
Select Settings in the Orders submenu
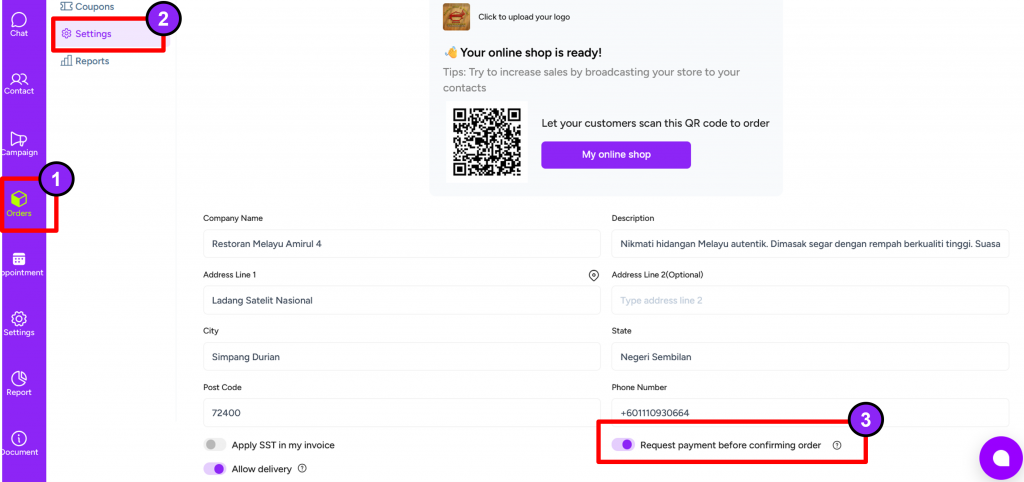(x=93, y=34)
